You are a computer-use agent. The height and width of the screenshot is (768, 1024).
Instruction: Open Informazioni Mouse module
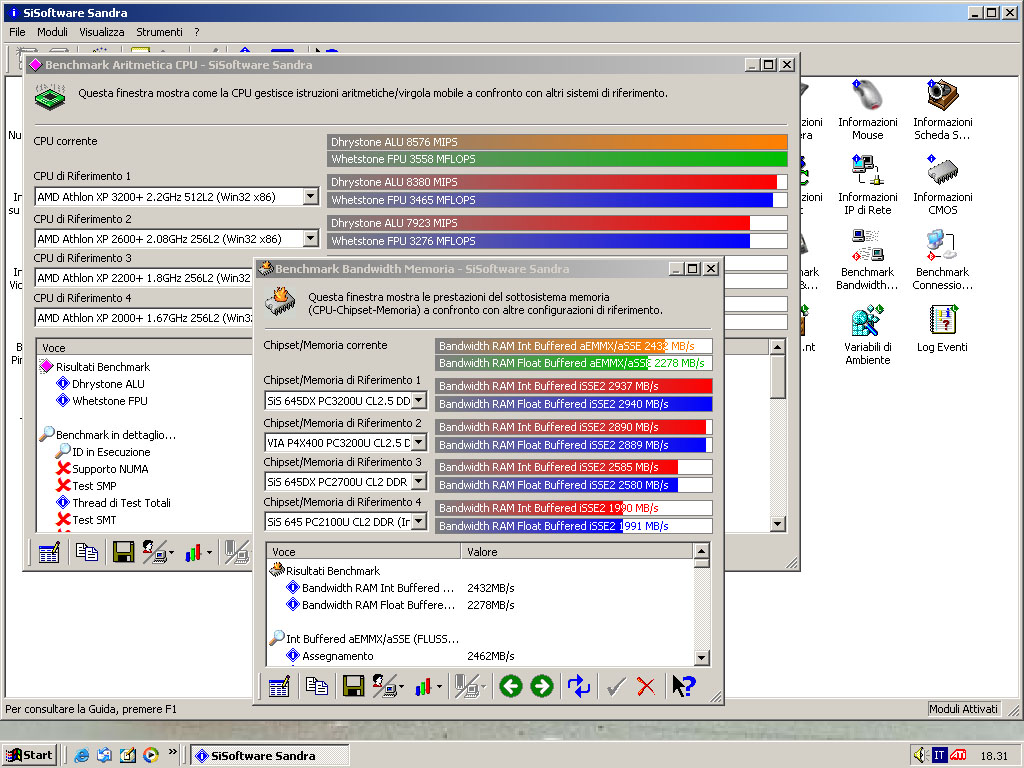[x=867, y=109]
